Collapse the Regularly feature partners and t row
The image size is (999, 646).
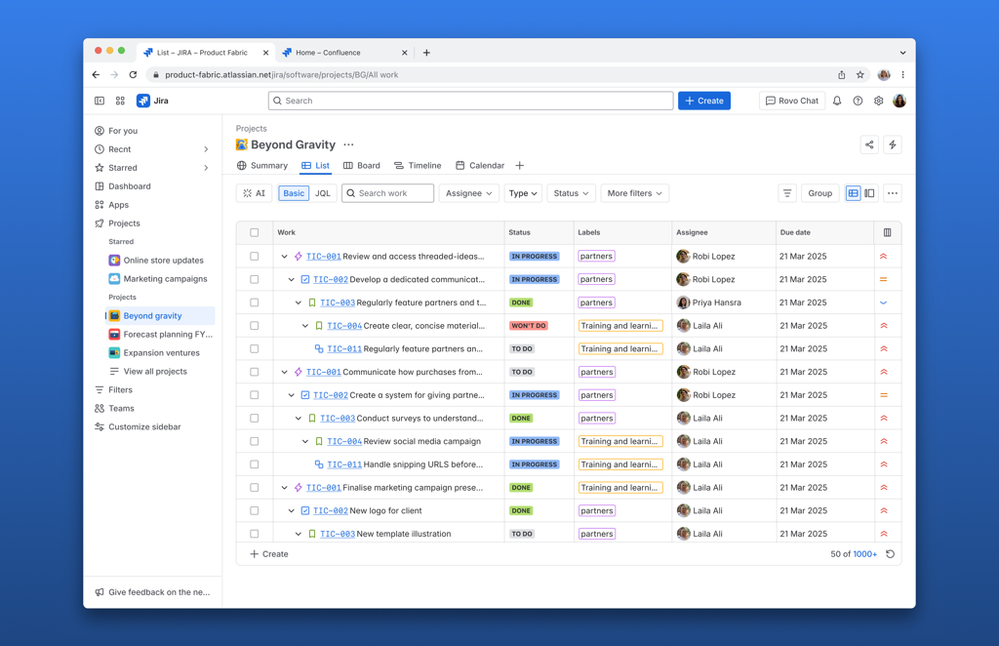(x=298, y=303)
